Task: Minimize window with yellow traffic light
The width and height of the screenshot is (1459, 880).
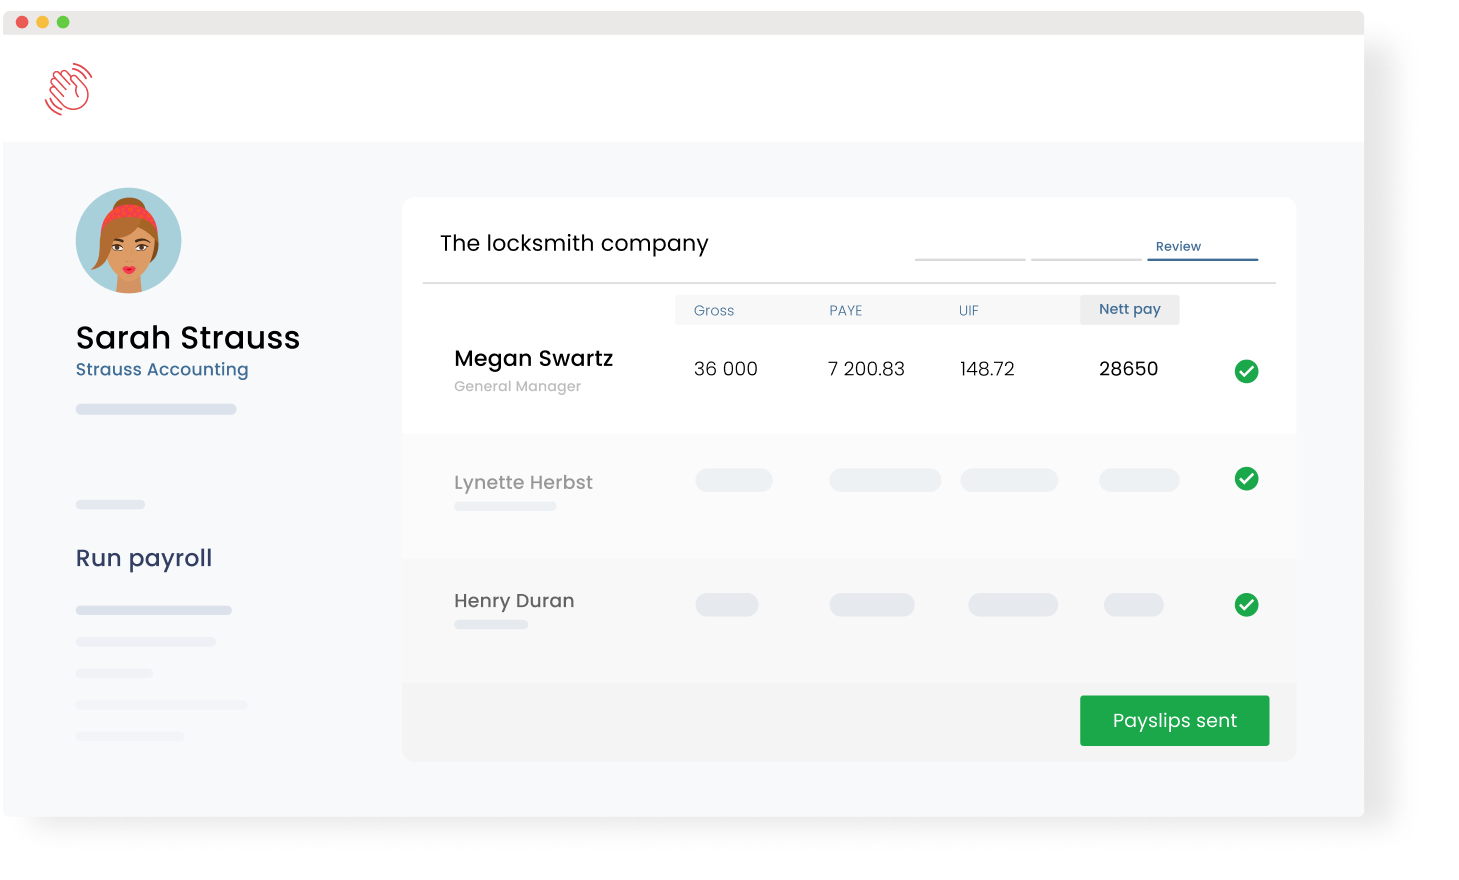Action: [x=42, y=22]
